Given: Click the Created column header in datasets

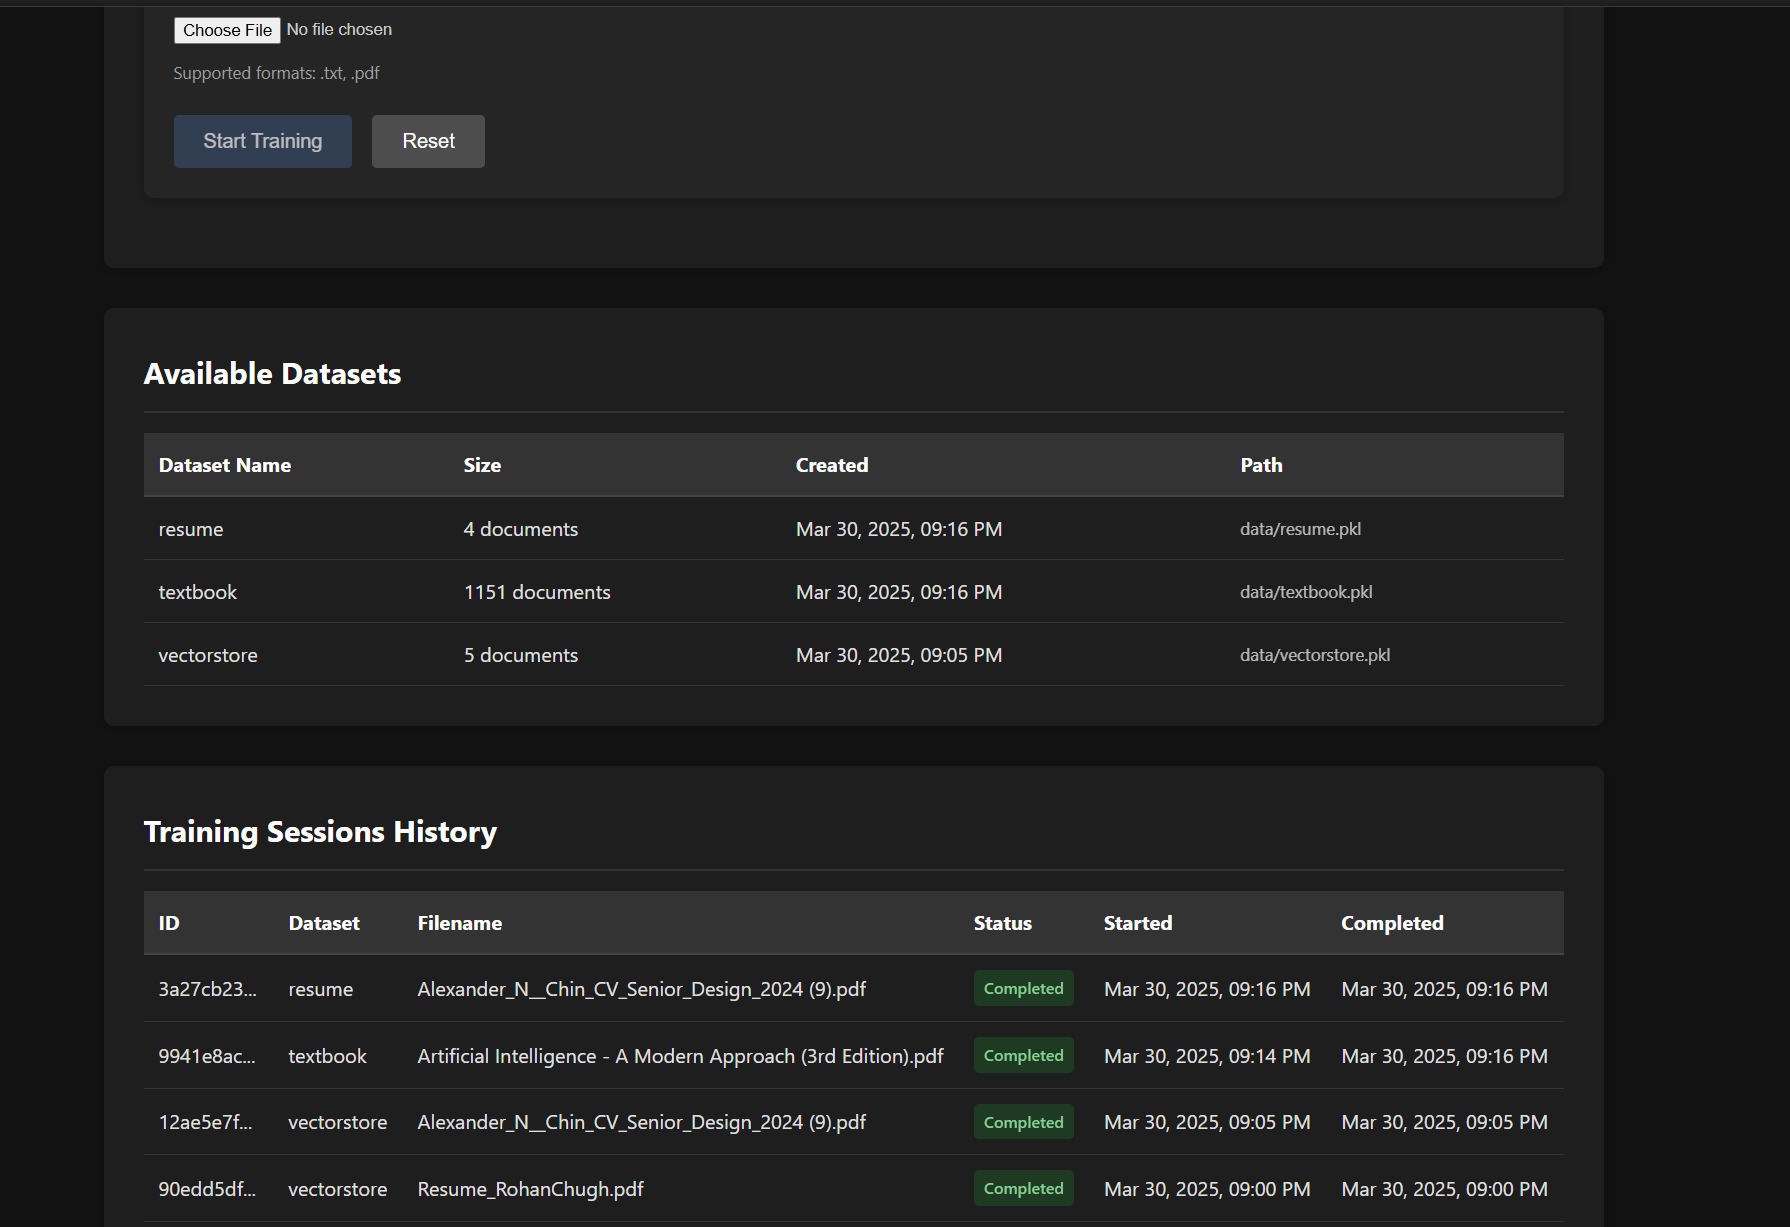Looking at the screenshot, I should coord(832,465).
